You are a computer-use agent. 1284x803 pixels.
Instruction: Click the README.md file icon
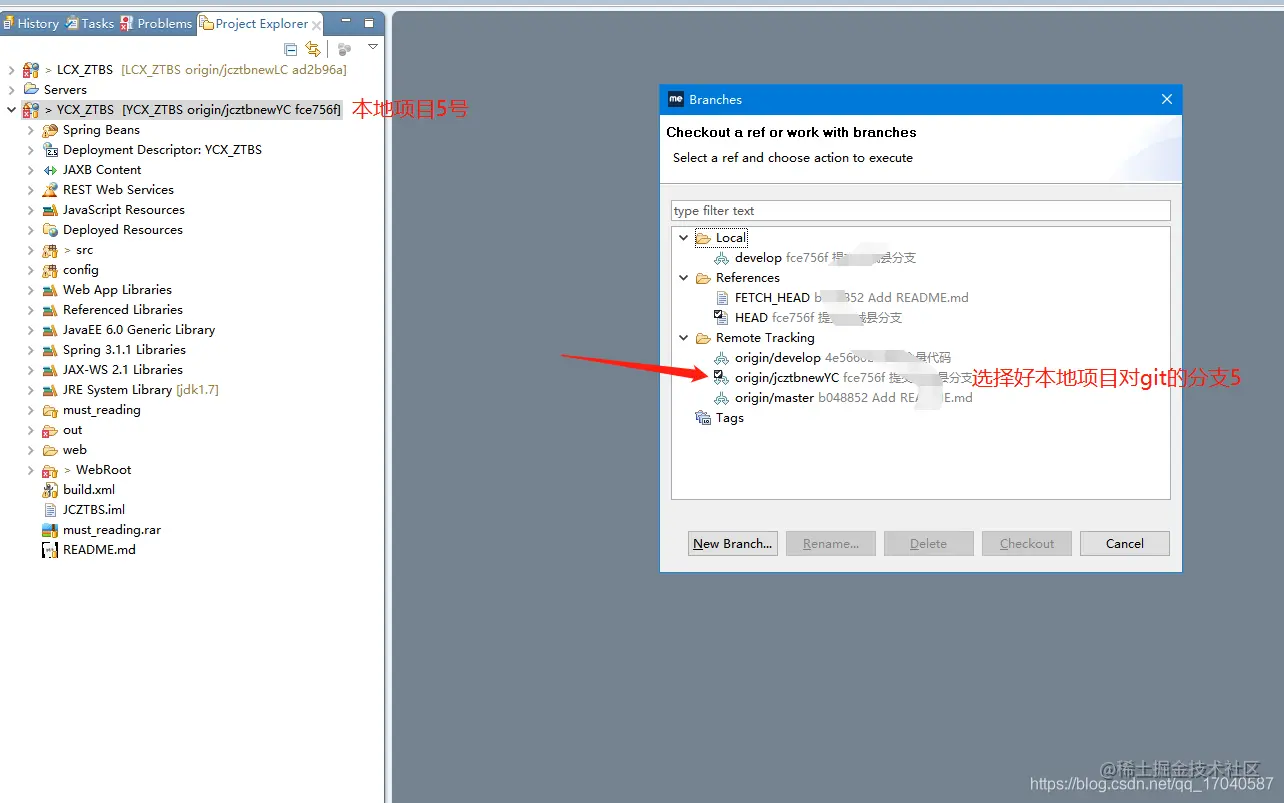coord(50,550)
